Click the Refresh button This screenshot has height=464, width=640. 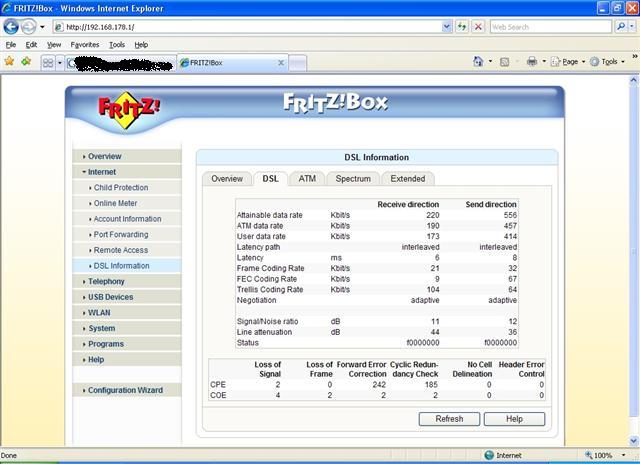tap(449, 419)
